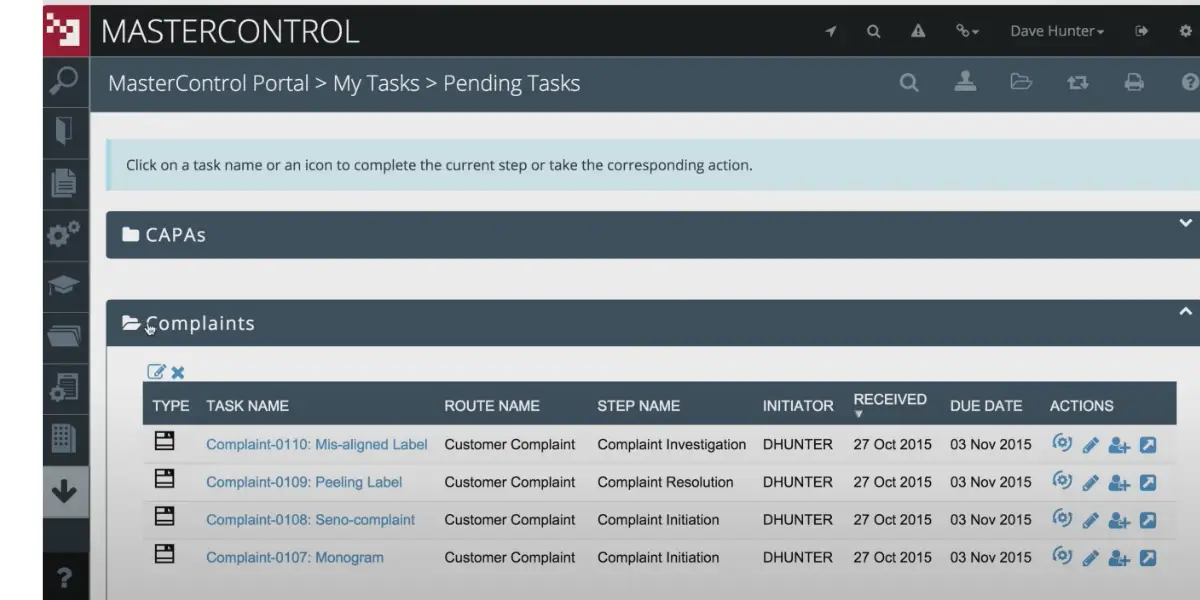
Task: Click the navigation arrow icon in top bar
Action: pos(831,31)
